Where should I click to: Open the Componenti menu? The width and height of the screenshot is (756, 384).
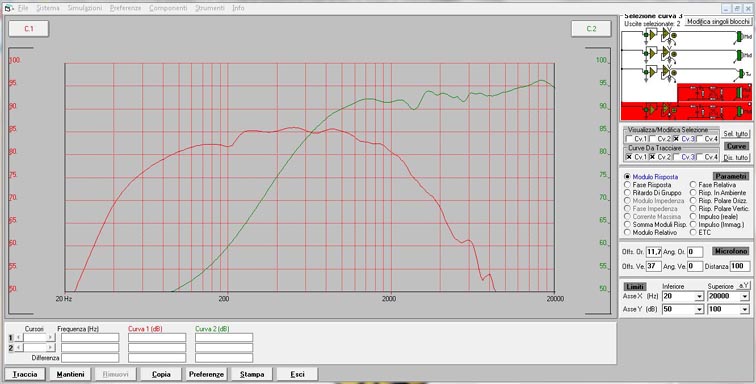coord(168,8)
